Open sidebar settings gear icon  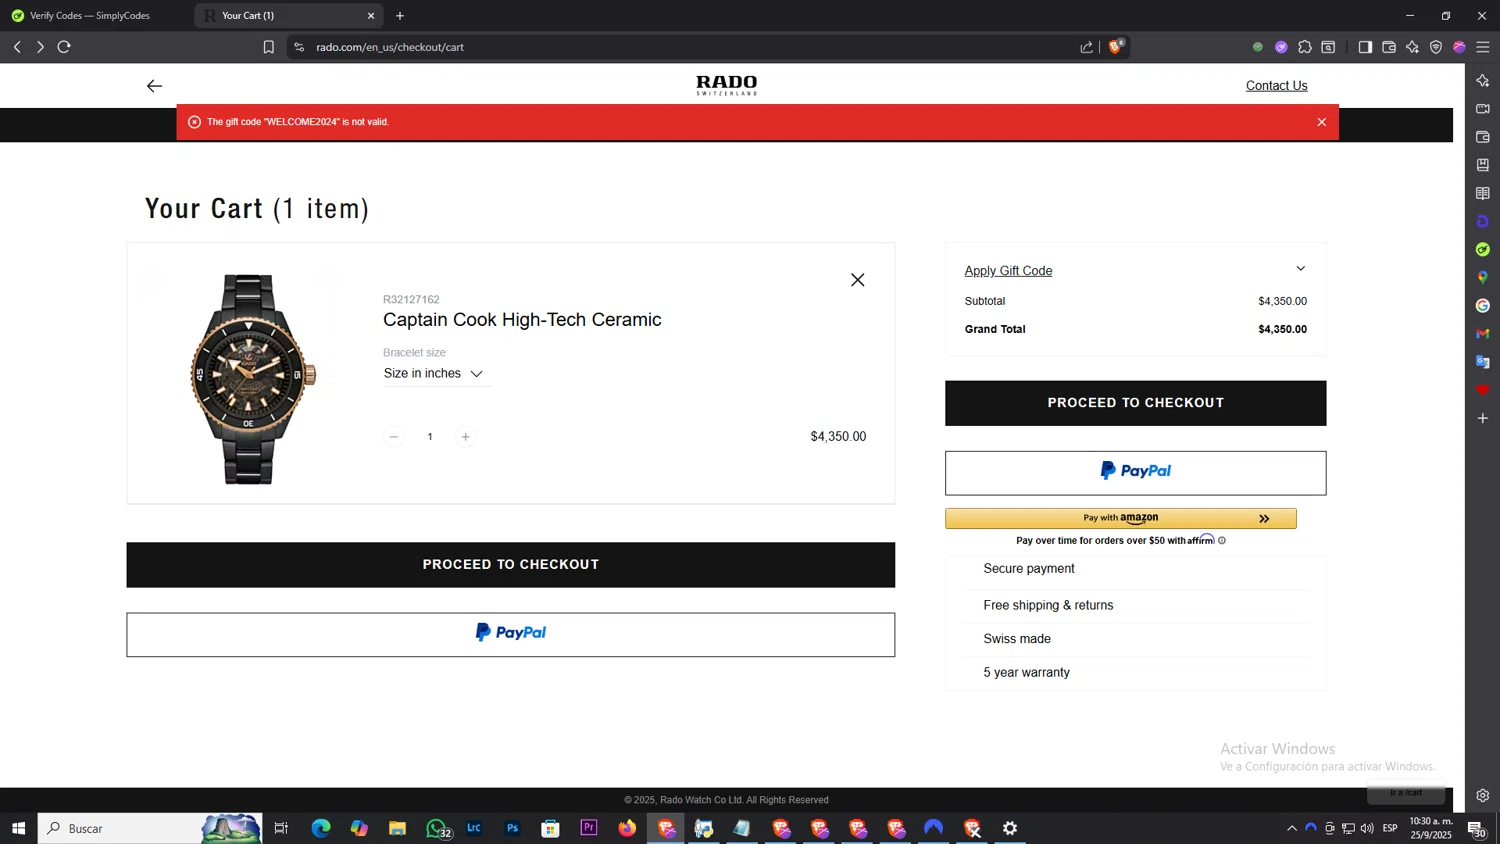pyautogui.click(x=1483, y=796)
